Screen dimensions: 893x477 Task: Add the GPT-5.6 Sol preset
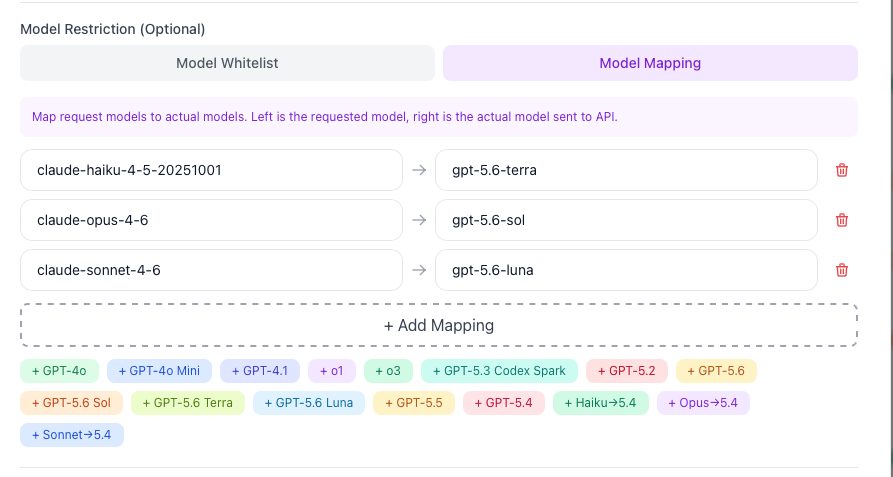point(71,403)
